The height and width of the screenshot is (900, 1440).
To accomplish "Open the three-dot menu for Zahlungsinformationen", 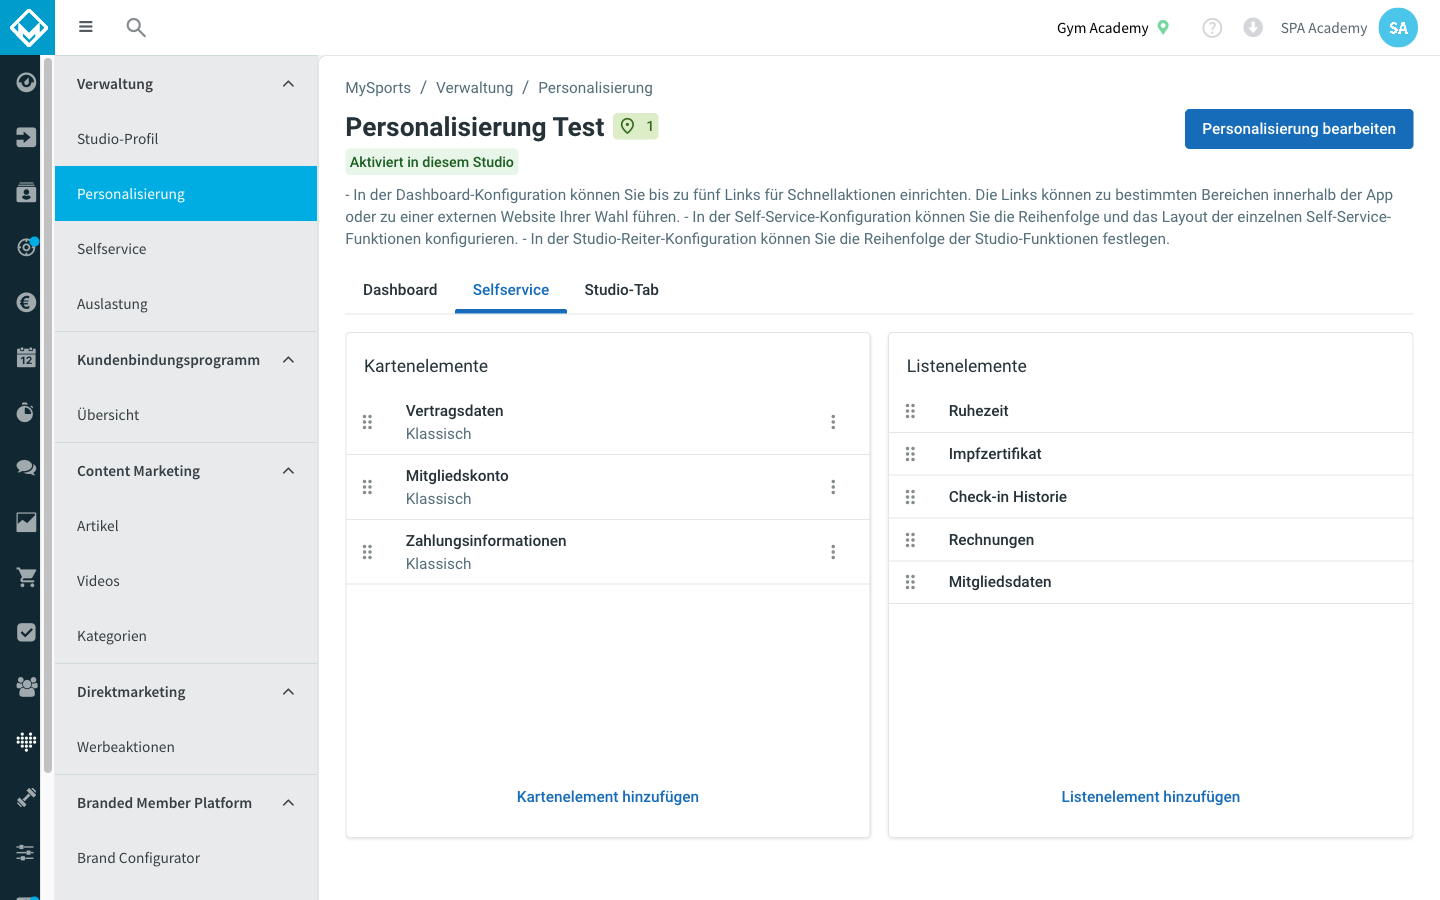I will (x=833, y=552).
